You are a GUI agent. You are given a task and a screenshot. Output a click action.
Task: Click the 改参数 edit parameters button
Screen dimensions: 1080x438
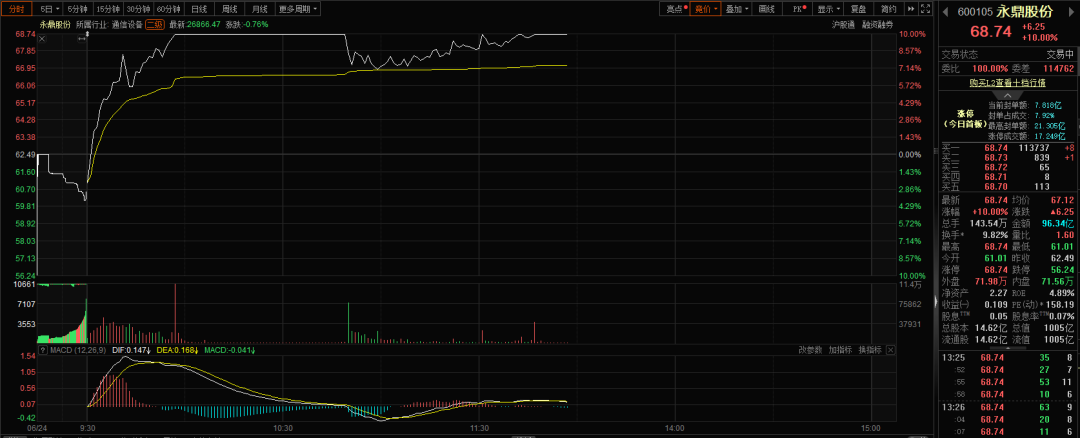point(811,350)
